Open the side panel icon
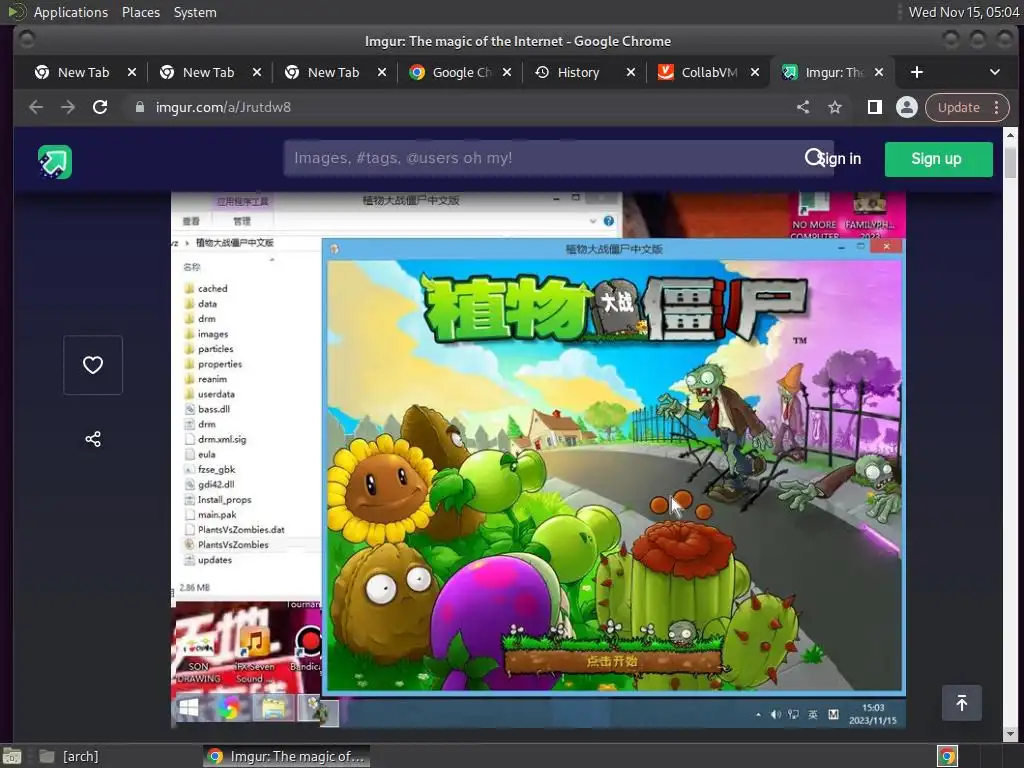Viewport: 1024px width, 768px height. coord(874,107)
